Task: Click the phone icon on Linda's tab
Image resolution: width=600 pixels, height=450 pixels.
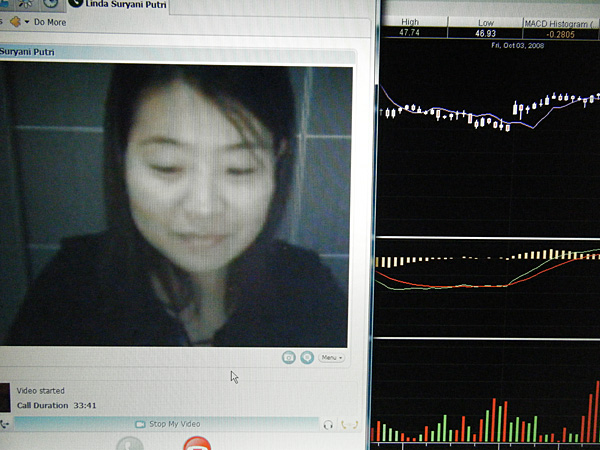Action: pyautogui.click(x=75, y=3)
